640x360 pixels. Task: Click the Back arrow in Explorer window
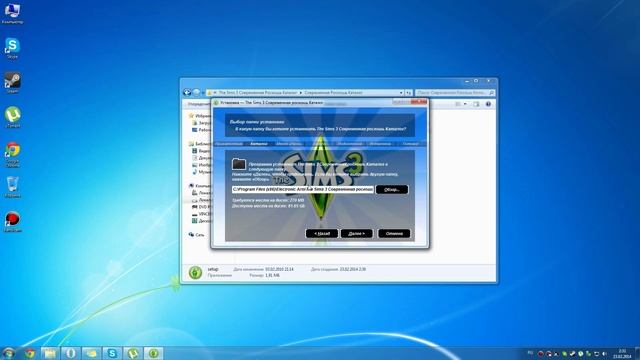pyautogui.click(x=187, y=93)
